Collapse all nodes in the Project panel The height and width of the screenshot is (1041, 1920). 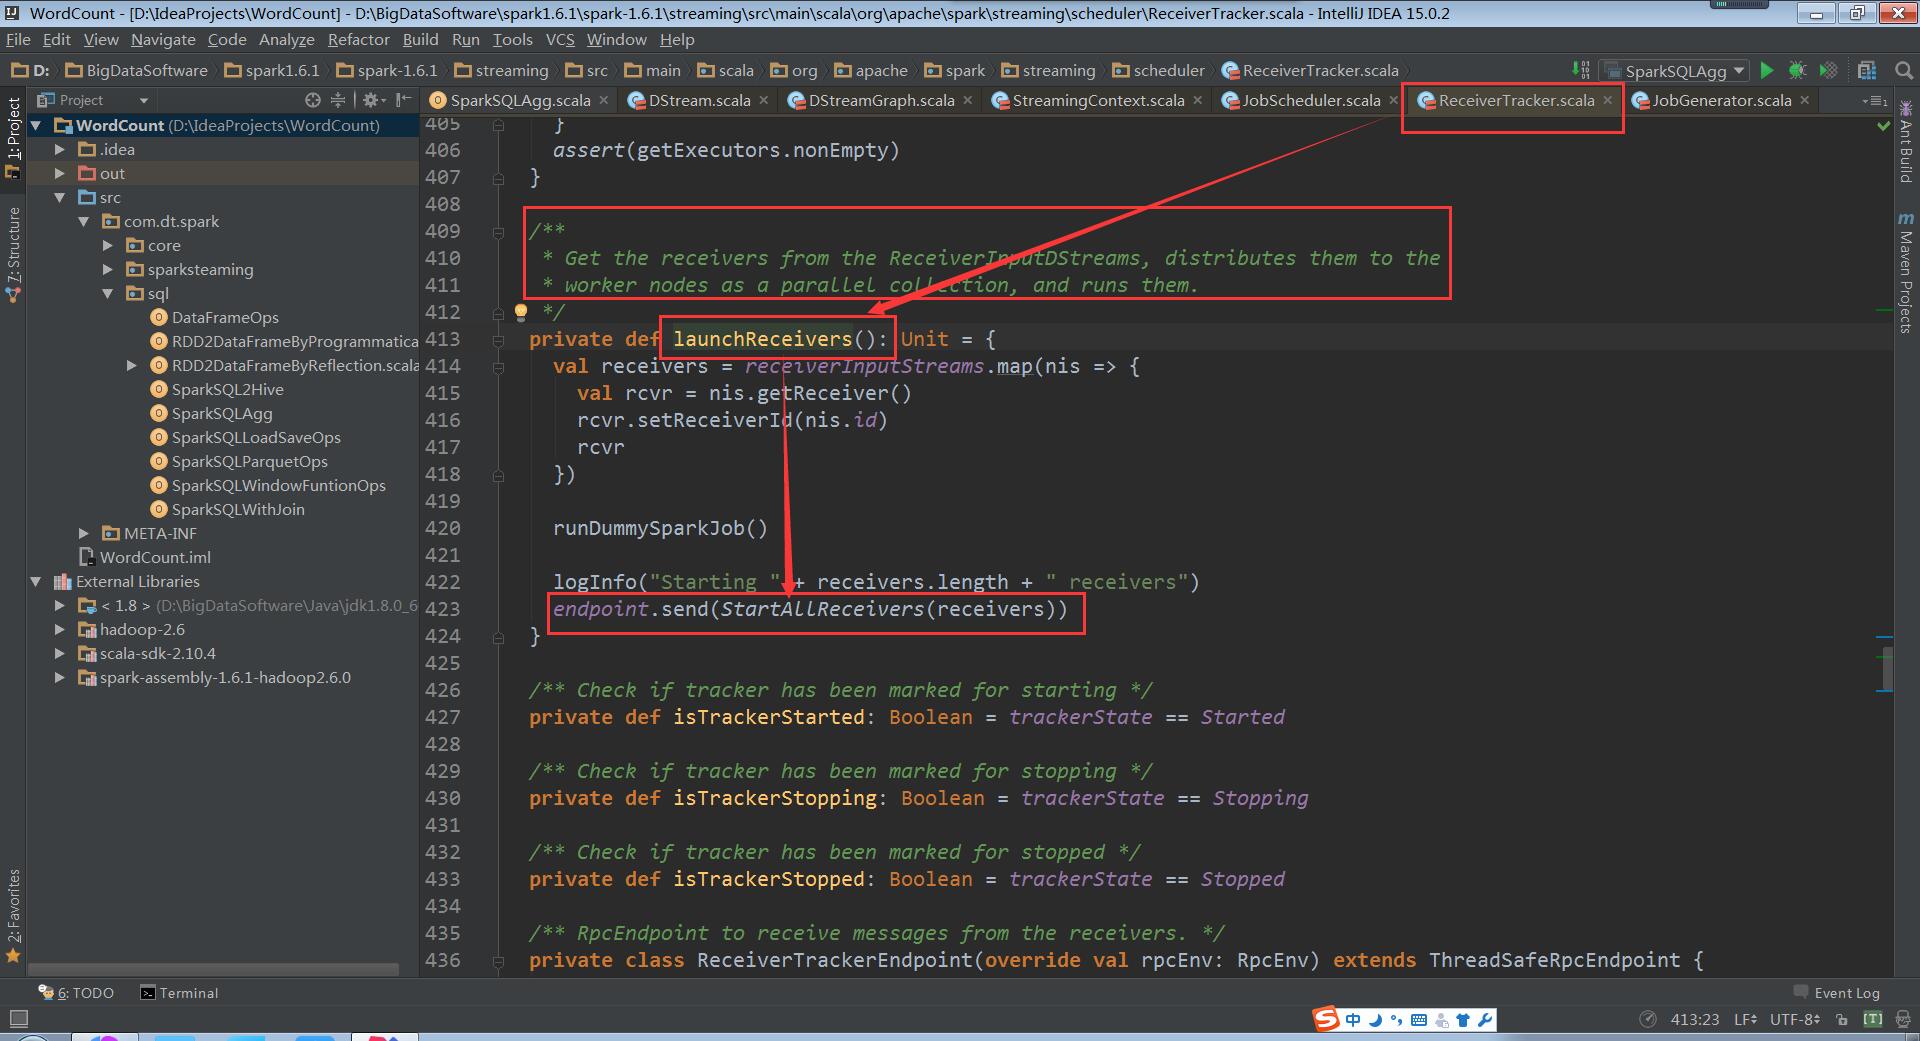(338, 100)
